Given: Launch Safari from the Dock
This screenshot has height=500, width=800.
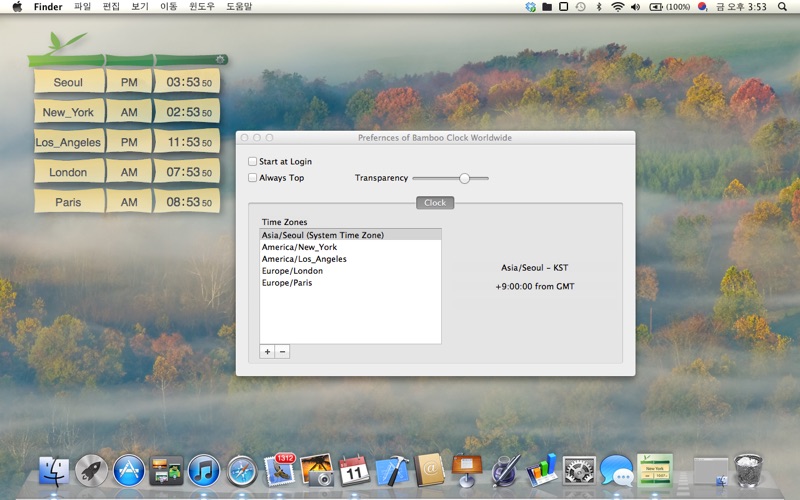Looking at the screenshot, I should (x=242, y=470).
